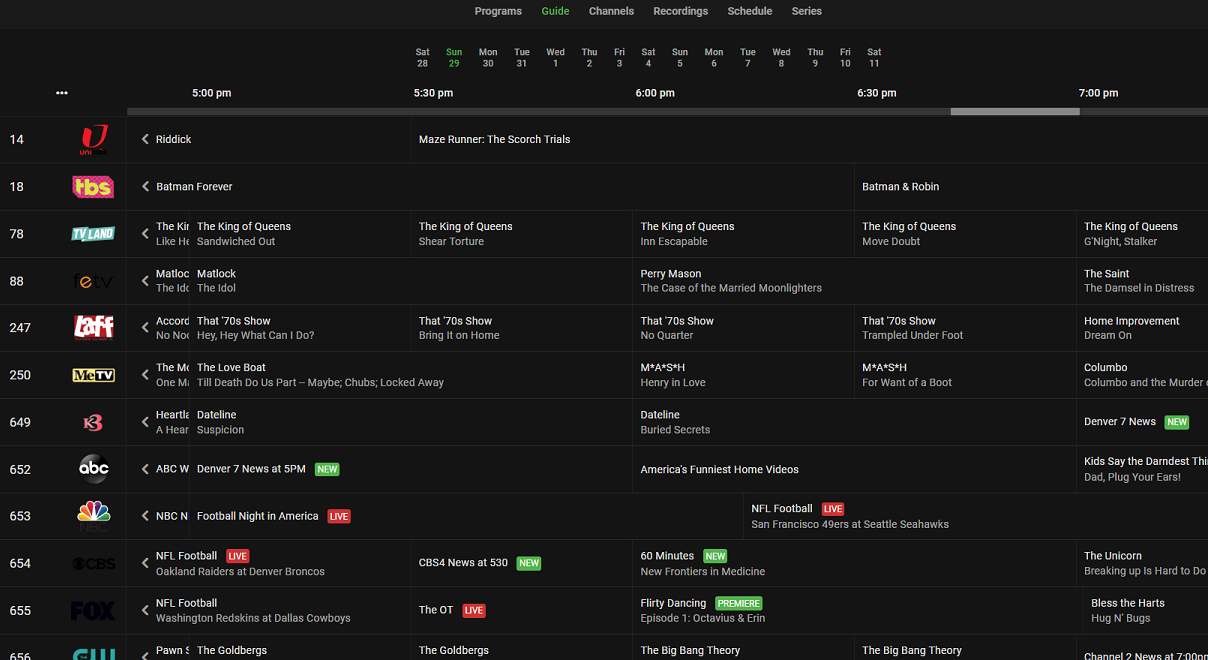1208x660 pixels.
Task: Click the CBS channel logo
Action: (x=93, y=564)
